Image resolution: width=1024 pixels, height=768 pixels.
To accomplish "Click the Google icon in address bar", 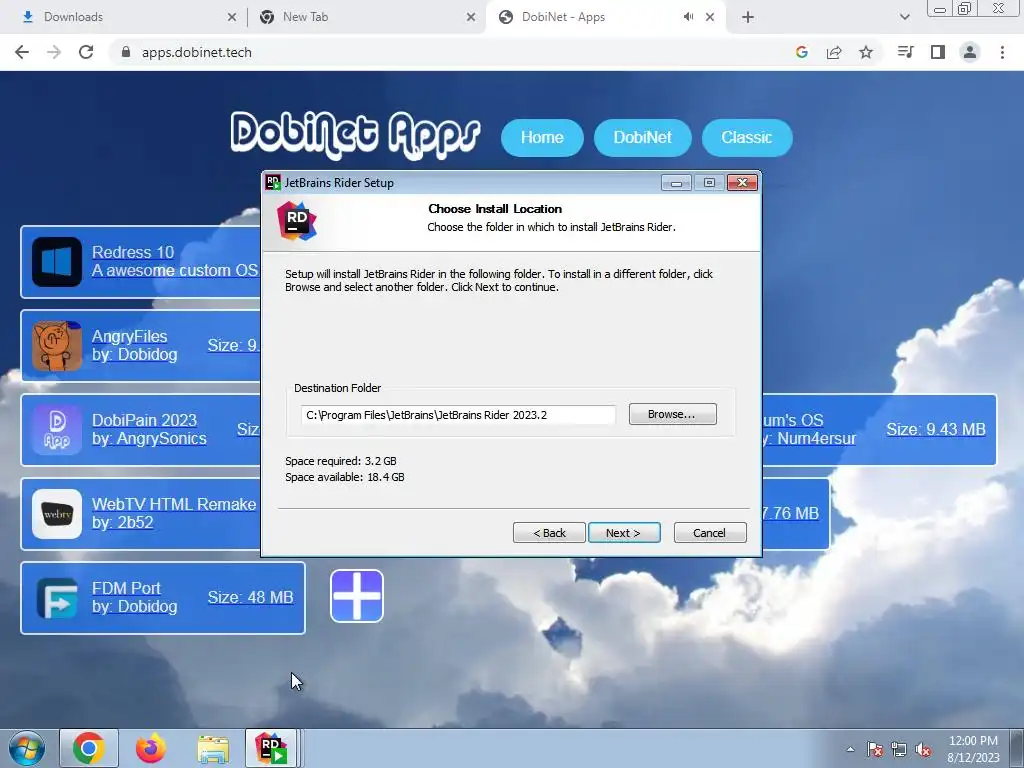I will (801, 52).
